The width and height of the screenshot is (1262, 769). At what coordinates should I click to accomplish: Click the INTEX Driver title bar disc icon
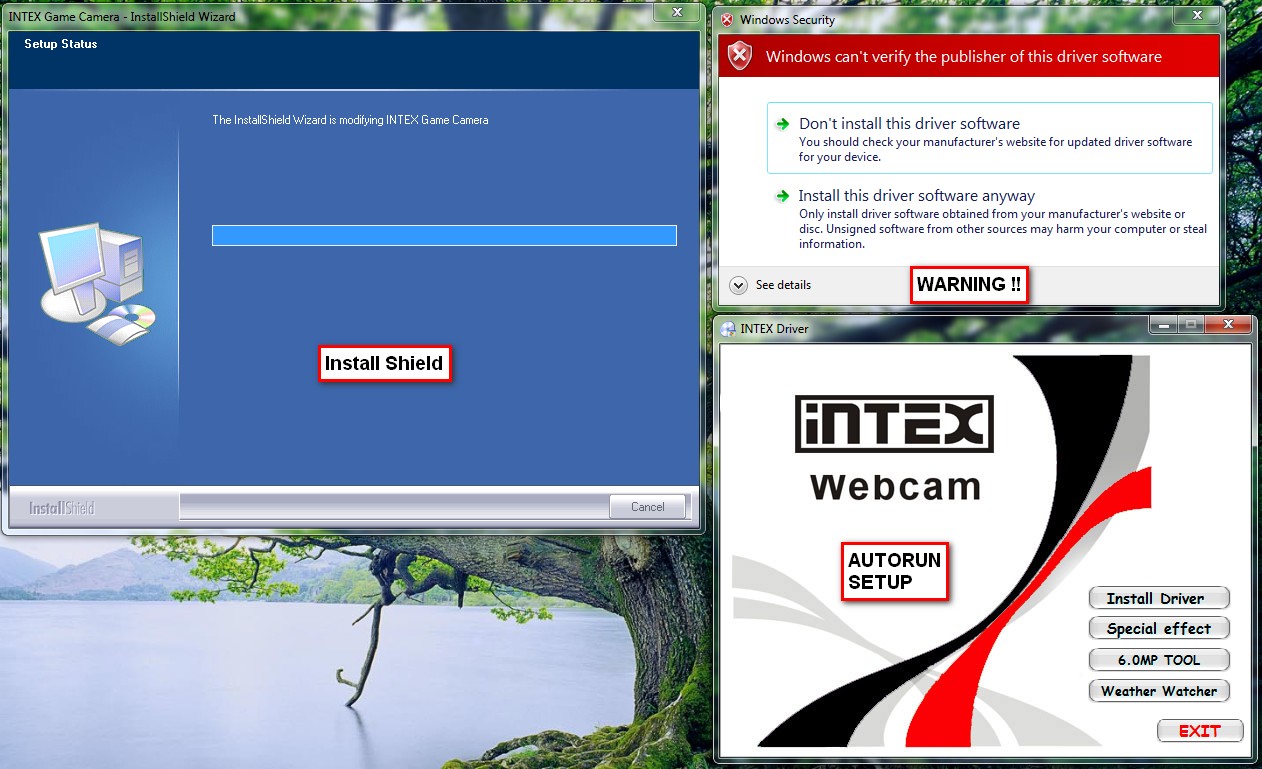point(728,328)
